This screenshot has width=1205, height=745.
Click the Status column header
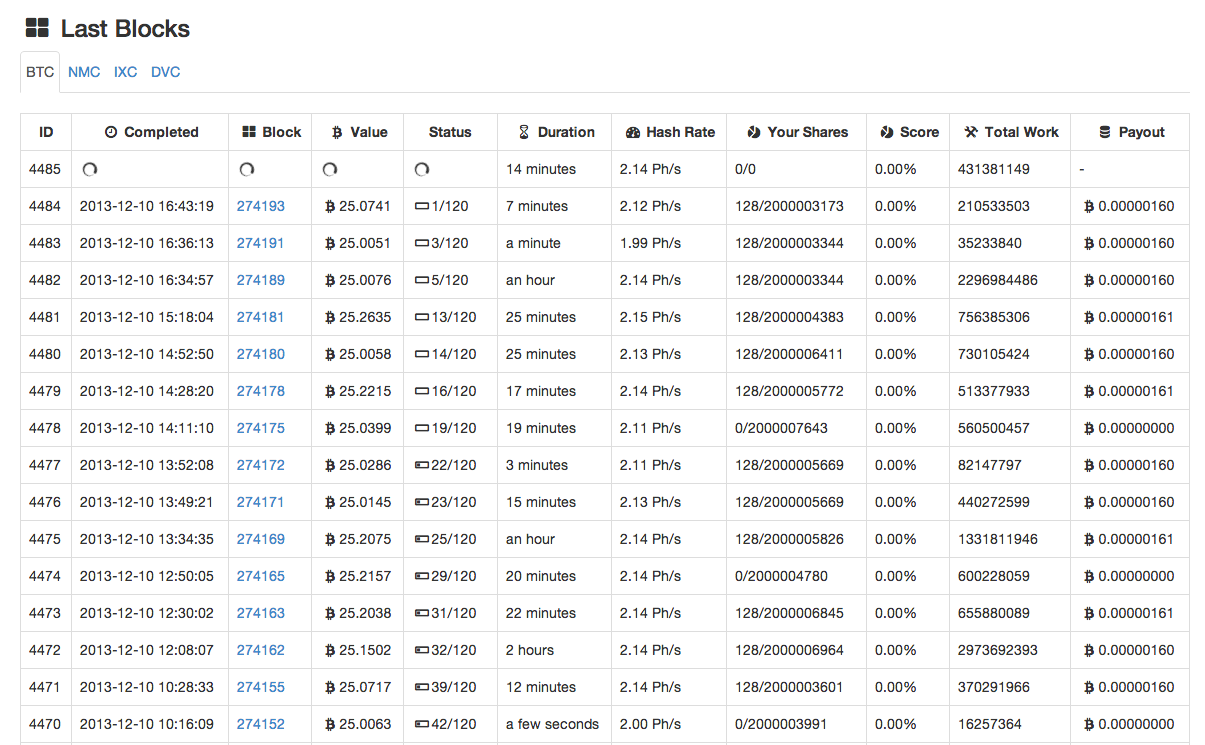pyautogui.click(x=450, y=132)
